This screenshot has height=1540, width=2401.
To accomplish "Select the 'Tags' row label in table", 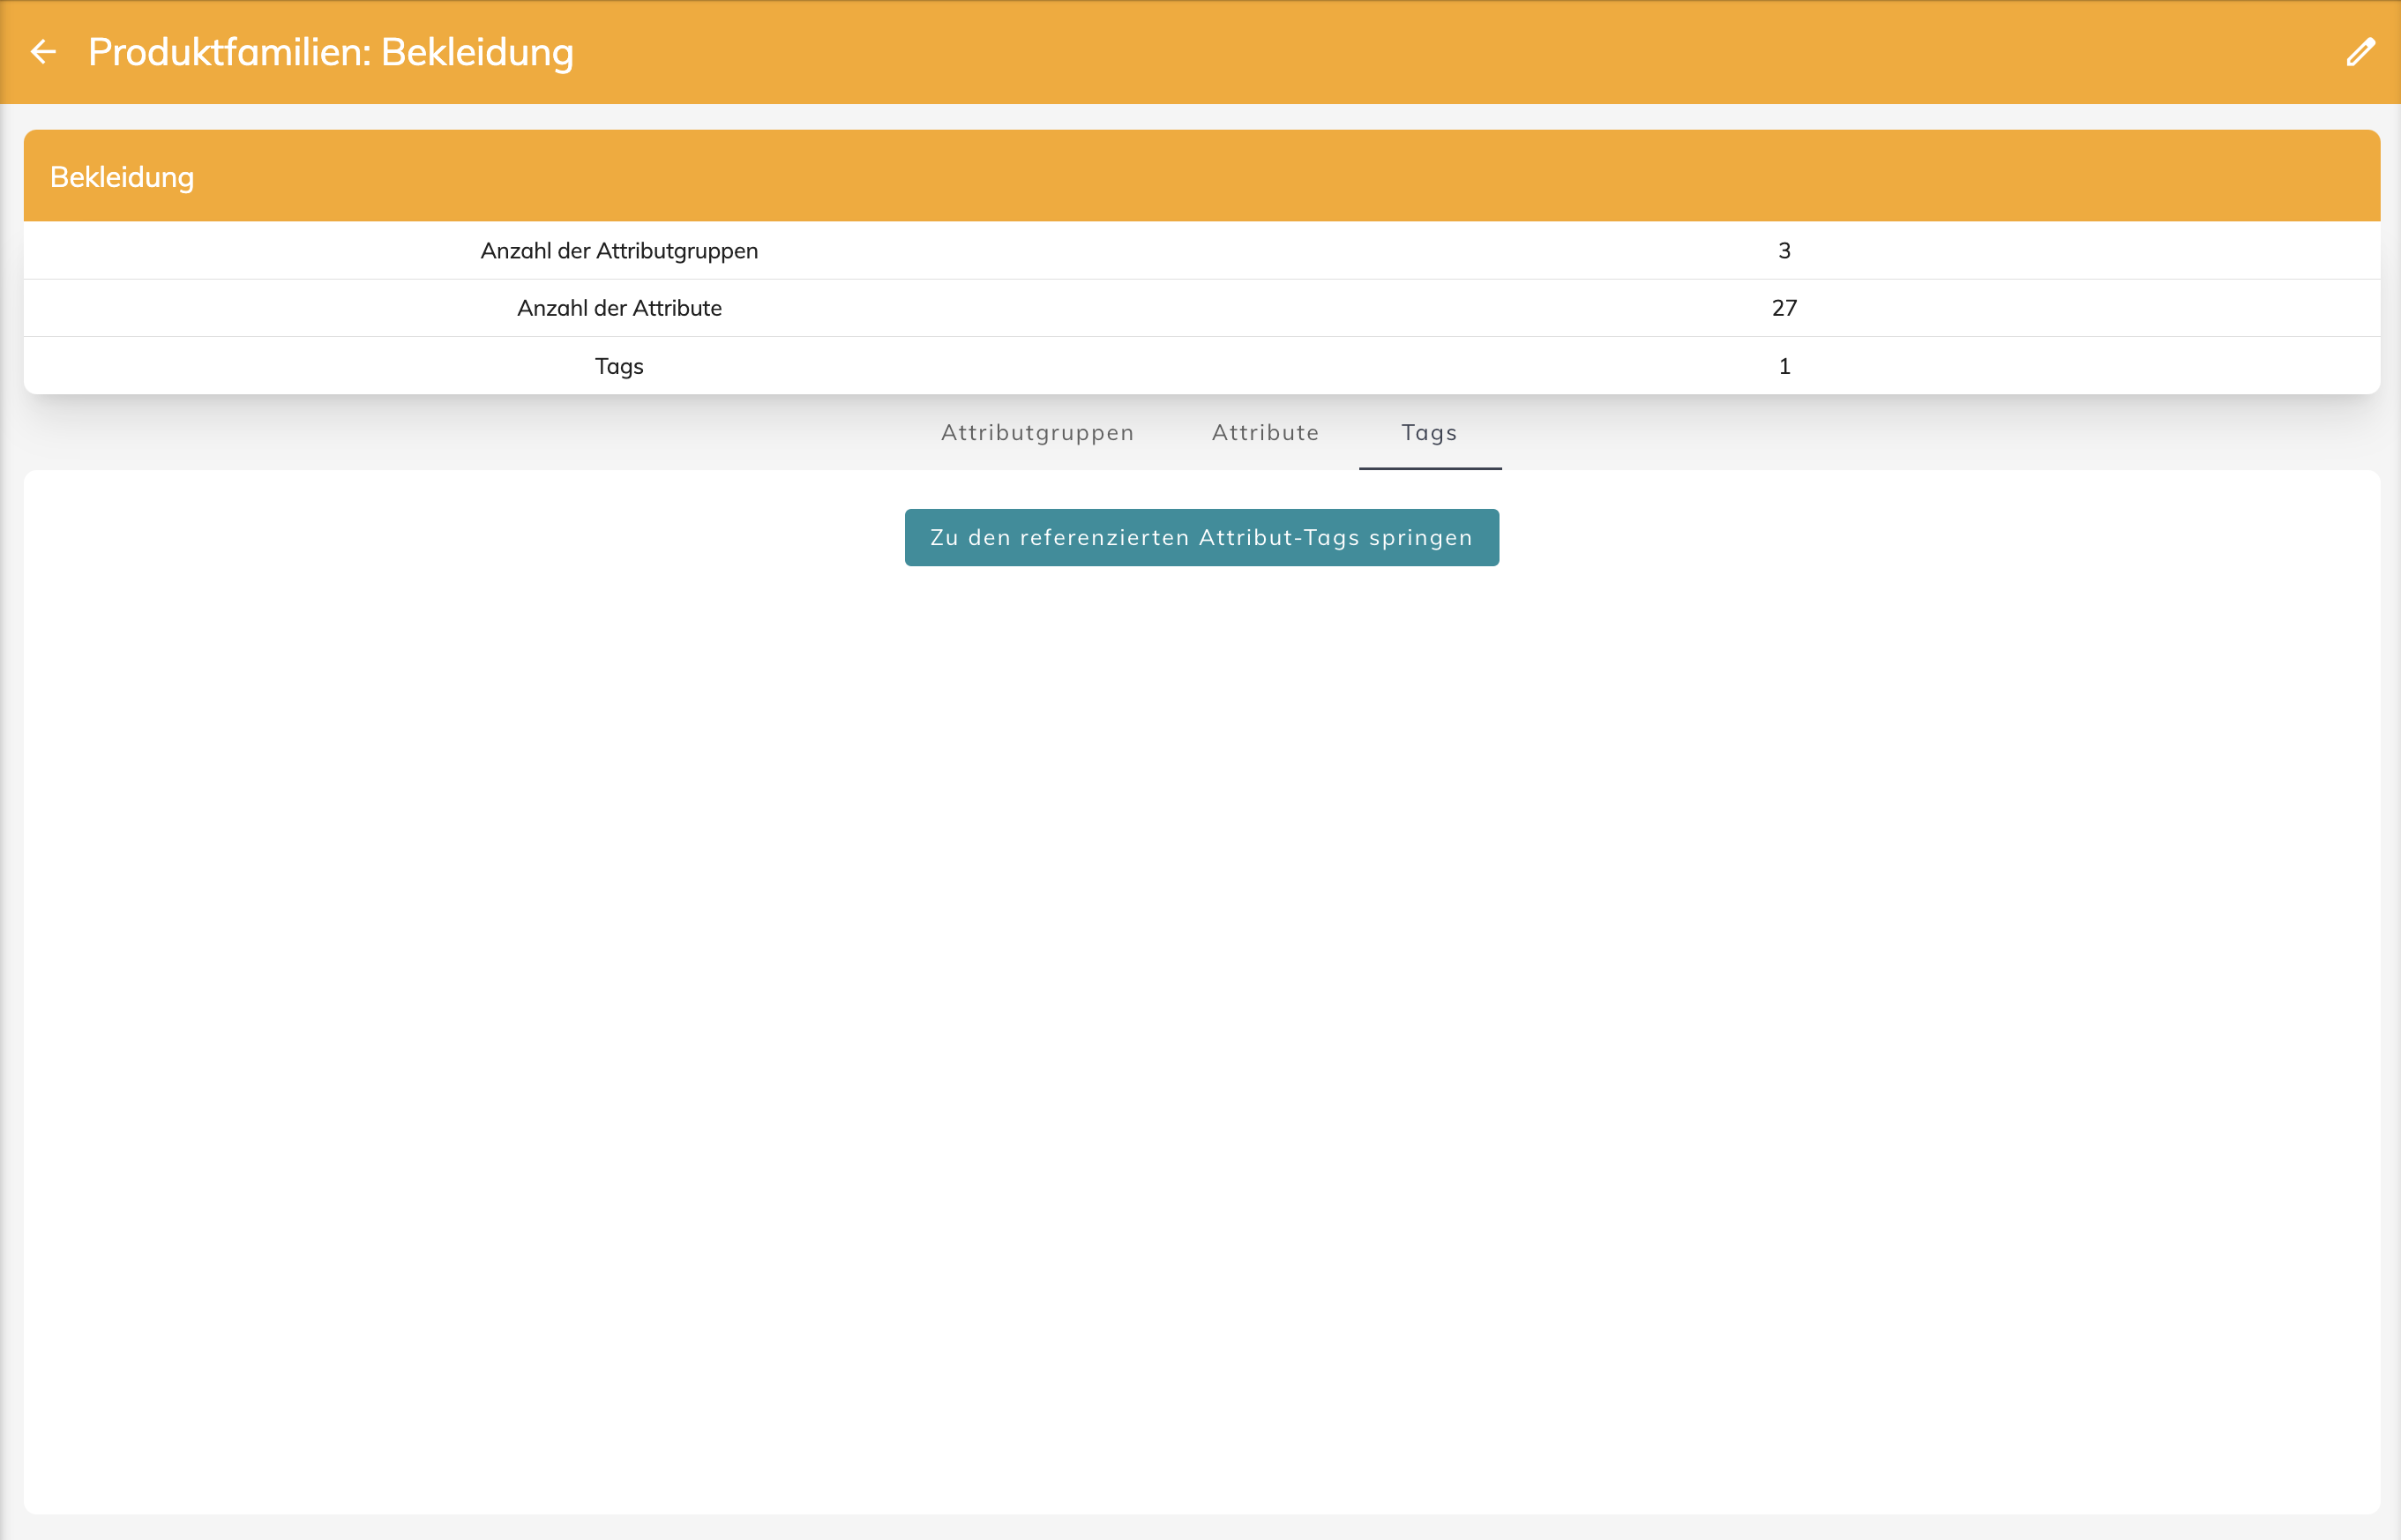I will coord(619,366).
